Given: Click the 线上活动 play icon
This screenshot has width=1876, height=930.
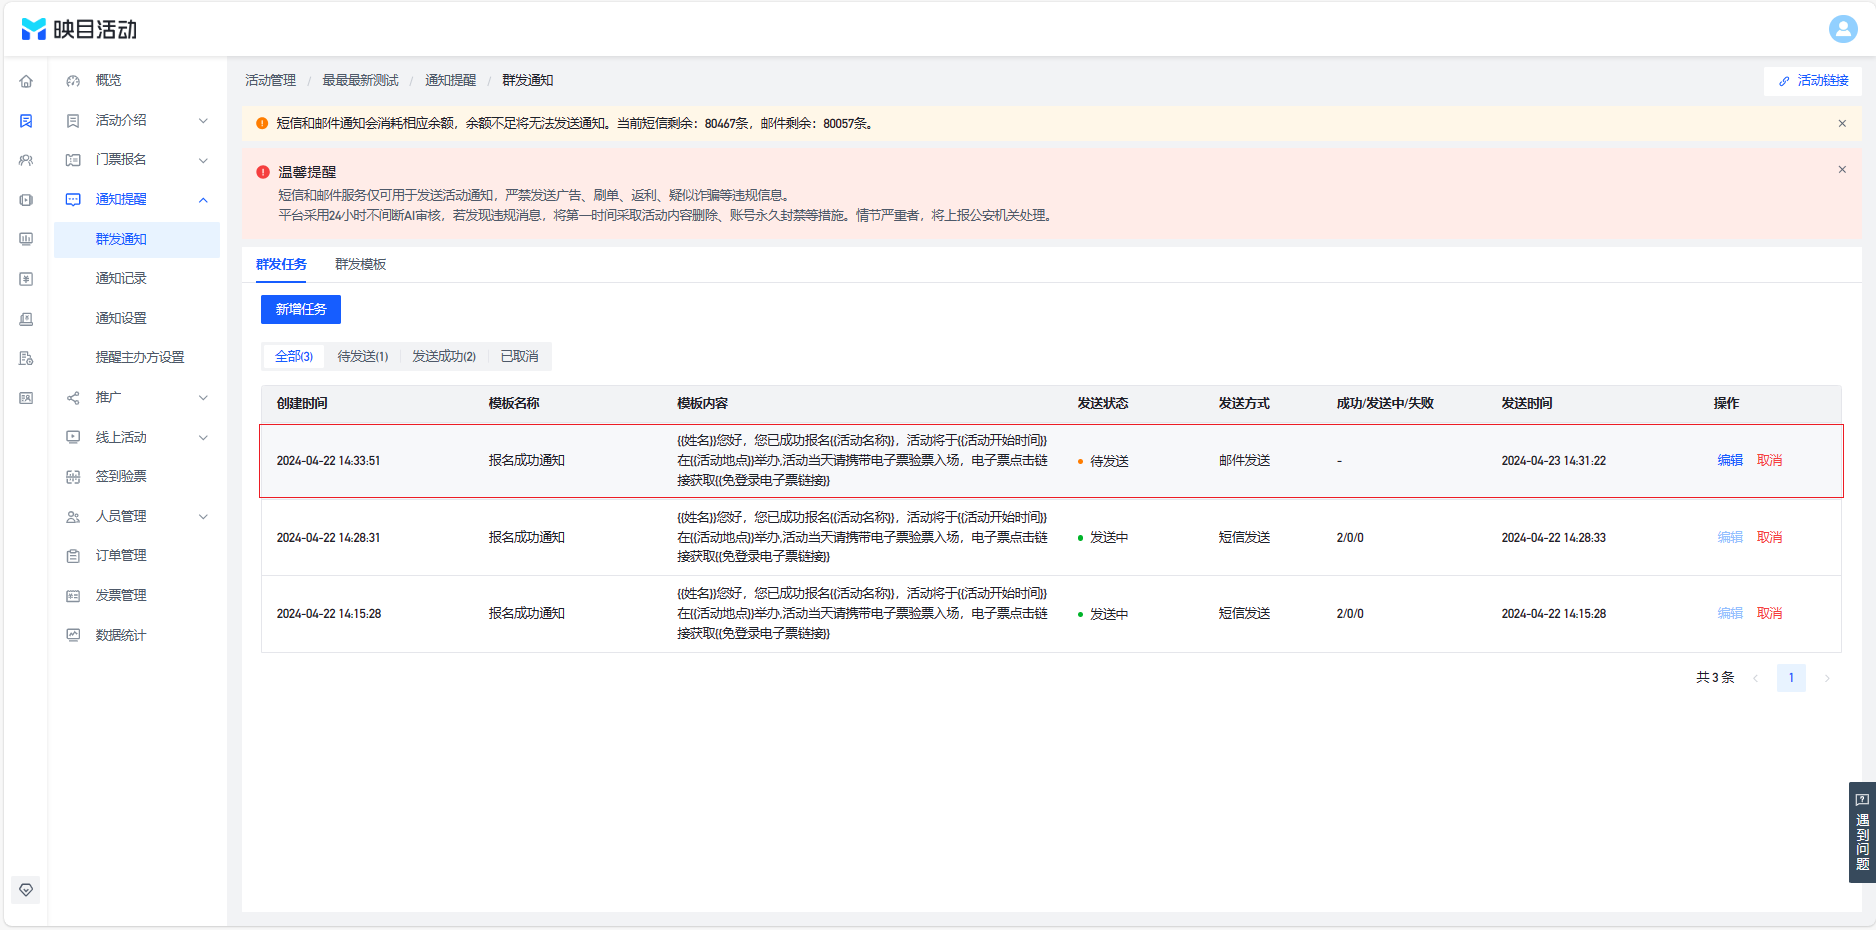Looking at the screenshot, I should click(x=73, y=437).
